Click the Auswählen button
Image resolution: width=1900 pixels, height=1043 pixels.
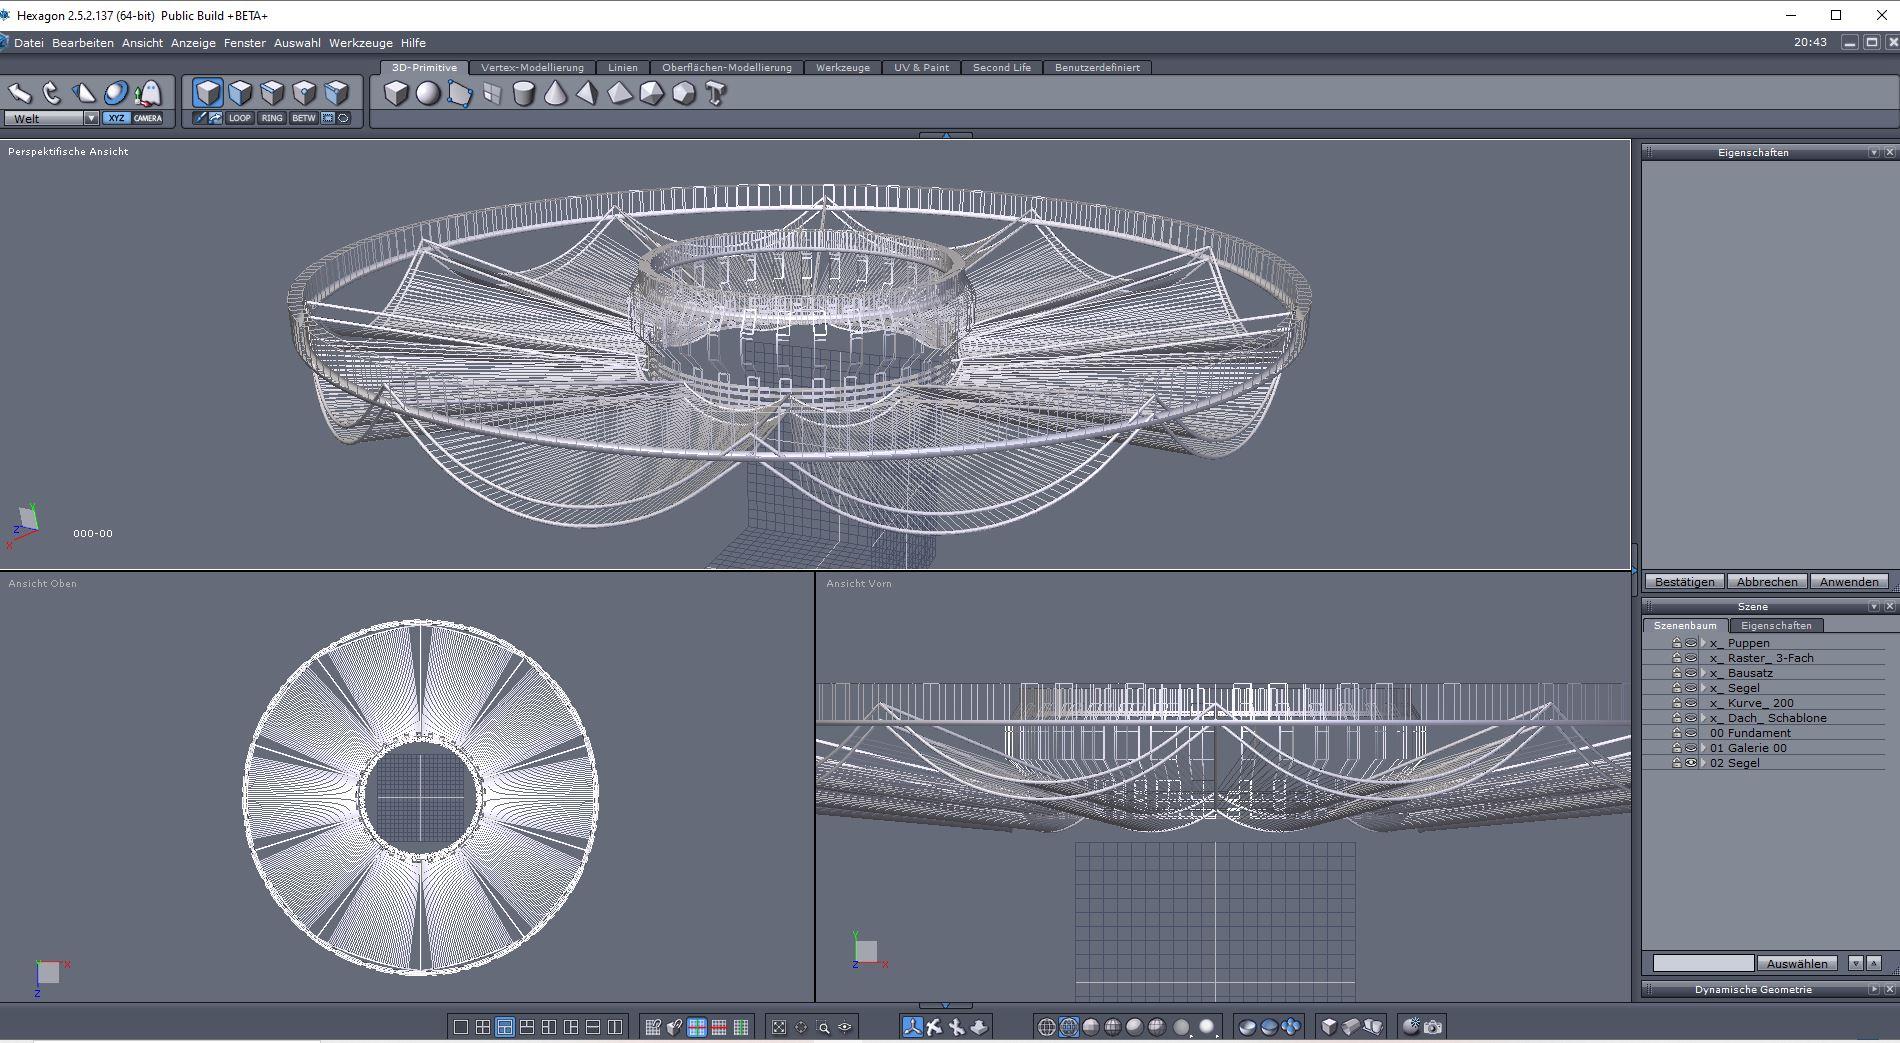1797,963
